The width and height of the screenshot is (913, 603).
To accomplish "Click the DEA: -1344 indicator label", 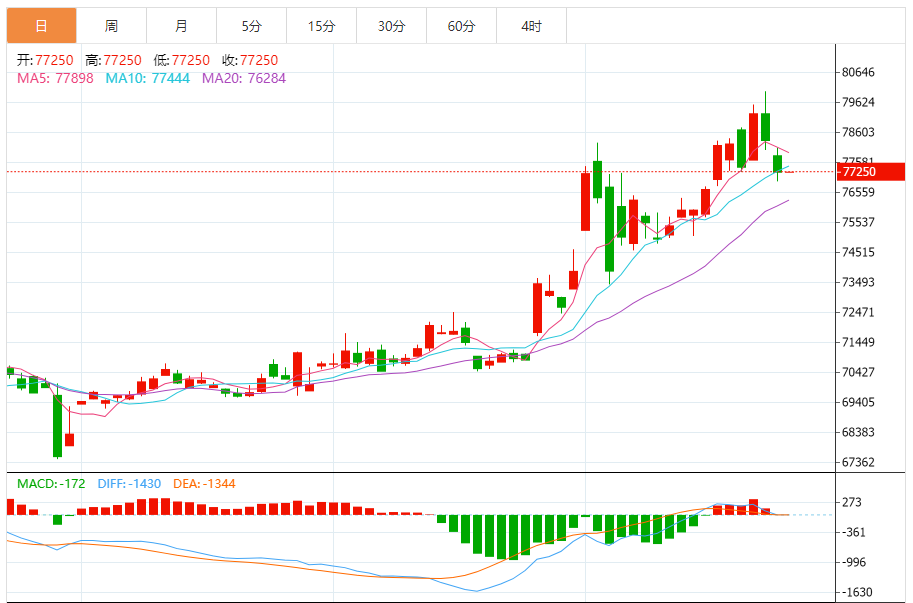I will (x=204, y=484).
